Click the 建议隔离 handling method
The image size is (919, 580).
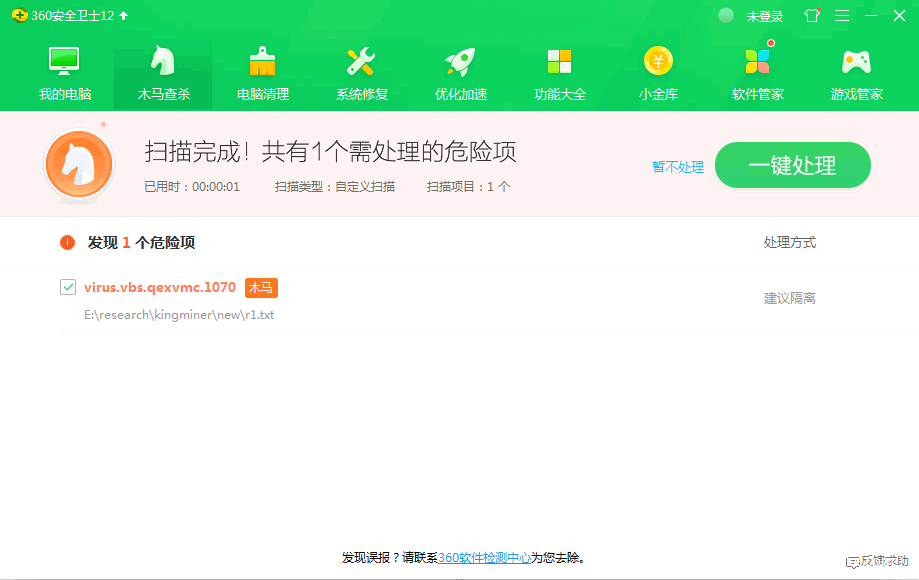click(x=789, y=298)
